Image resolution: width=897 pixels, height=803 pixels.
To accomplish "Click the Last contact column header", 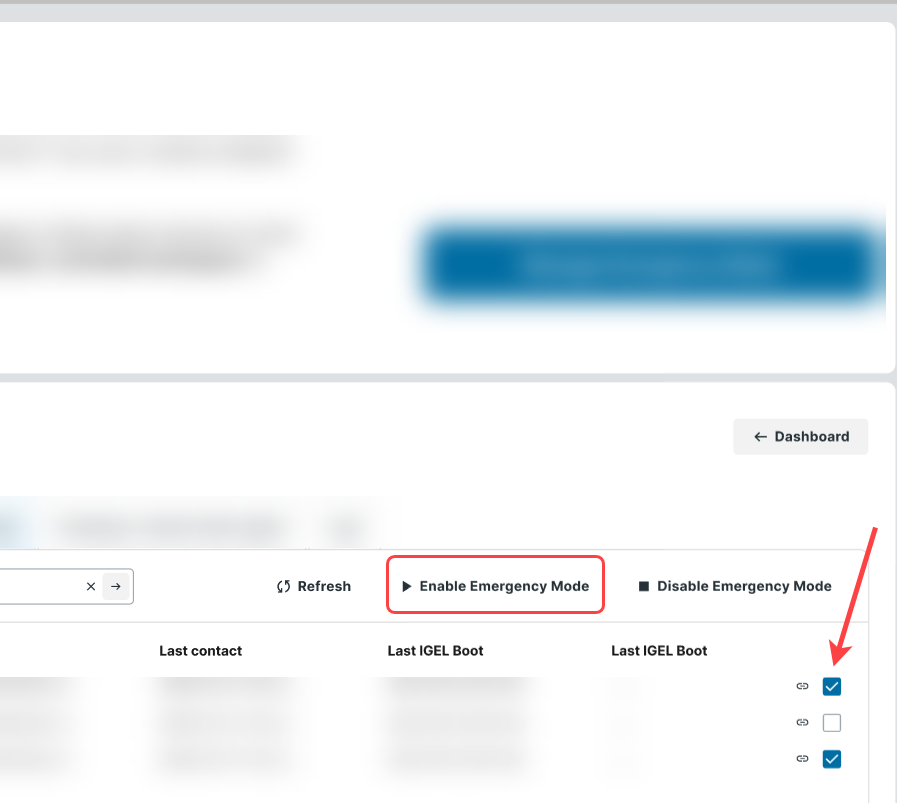I will 200,651.
